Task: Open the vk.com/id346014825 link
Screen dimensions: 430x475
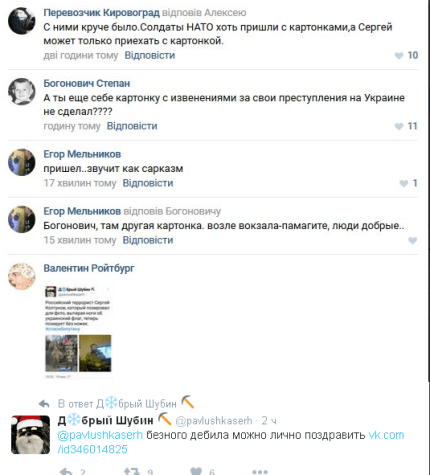Action: 231,442
